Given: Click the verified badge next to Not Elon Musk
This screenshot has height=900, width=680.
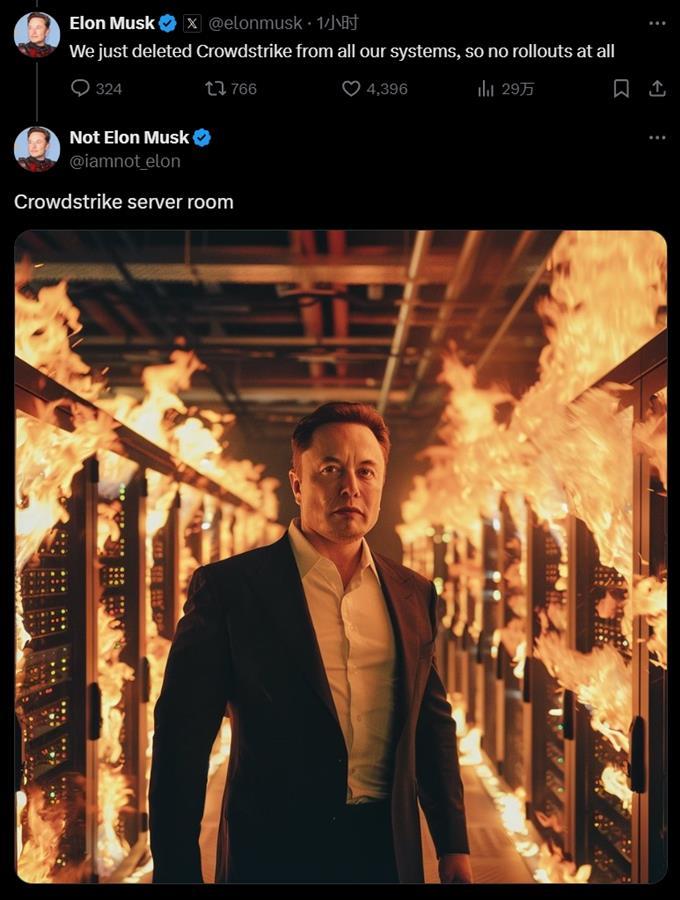Looking at the screenshot, I should [202, 137].
